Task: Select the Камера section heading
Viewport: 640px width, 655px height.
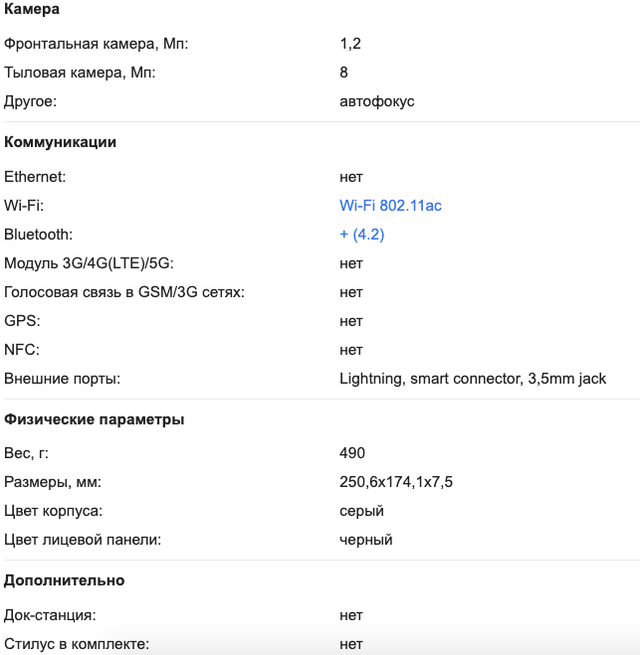Action: [x=32, y=9]
